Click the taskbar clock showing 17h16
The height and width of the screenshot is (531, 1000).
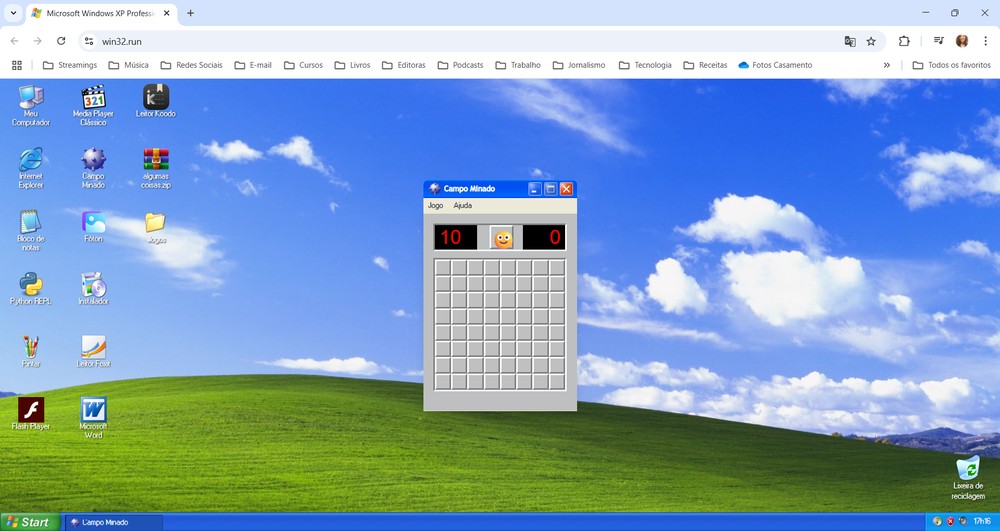coord(983,521)
